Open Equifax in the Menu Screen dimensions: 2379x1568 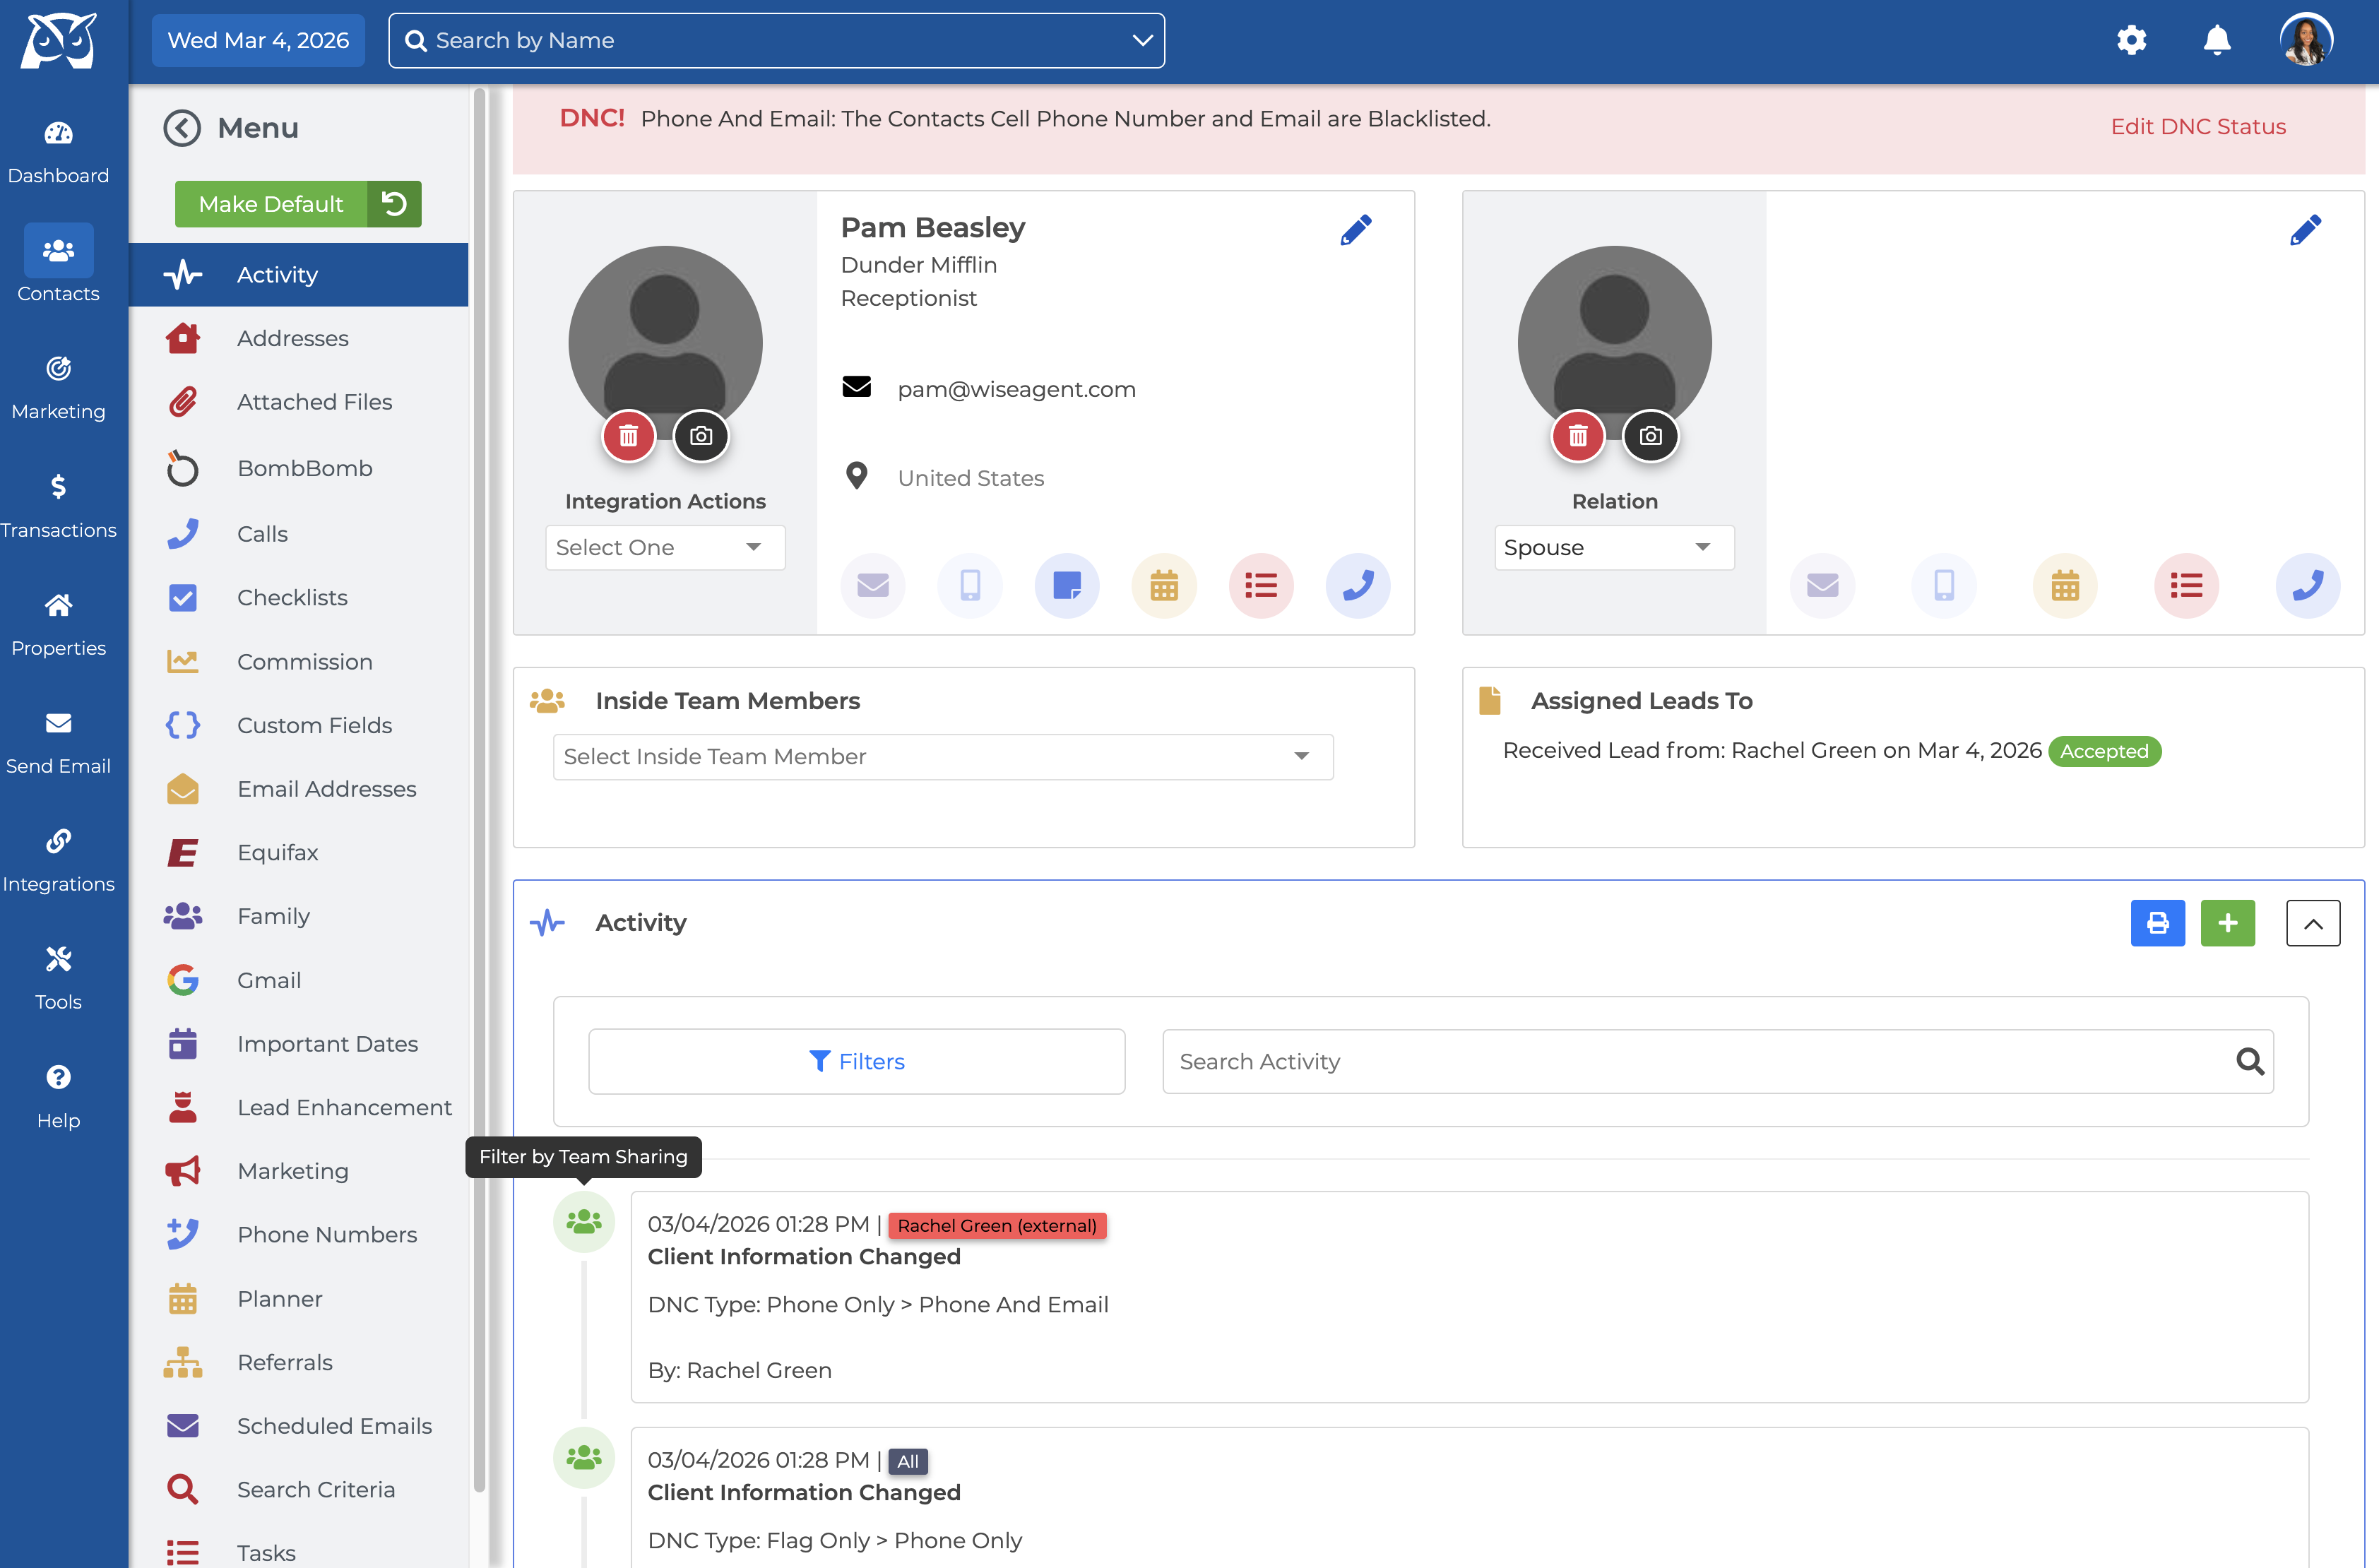pos(299,853)
